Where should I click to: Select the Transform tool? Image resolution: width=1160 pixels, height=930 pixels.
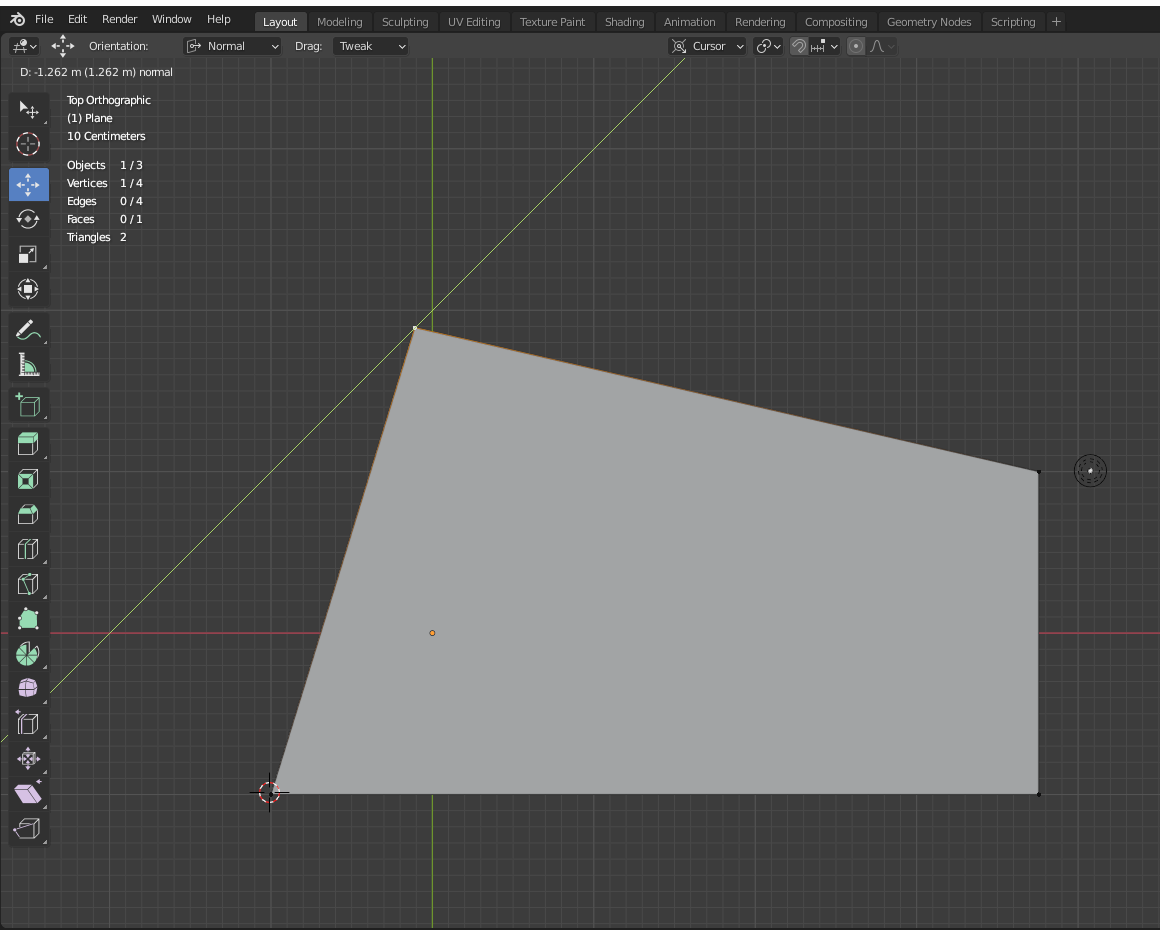[x=28, y=289]
